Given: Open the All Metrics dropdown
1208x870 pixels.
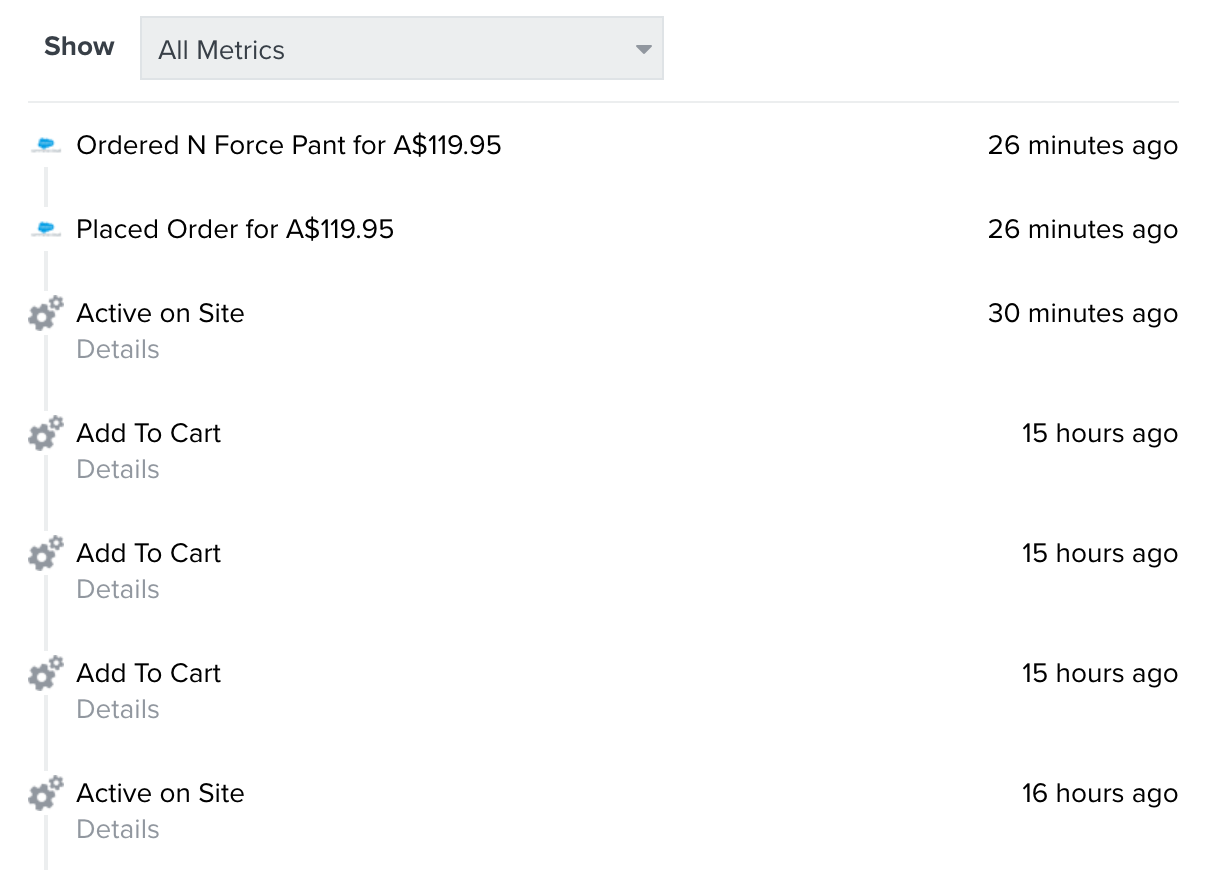Looking at the screenshot, I should pos(401,48).
